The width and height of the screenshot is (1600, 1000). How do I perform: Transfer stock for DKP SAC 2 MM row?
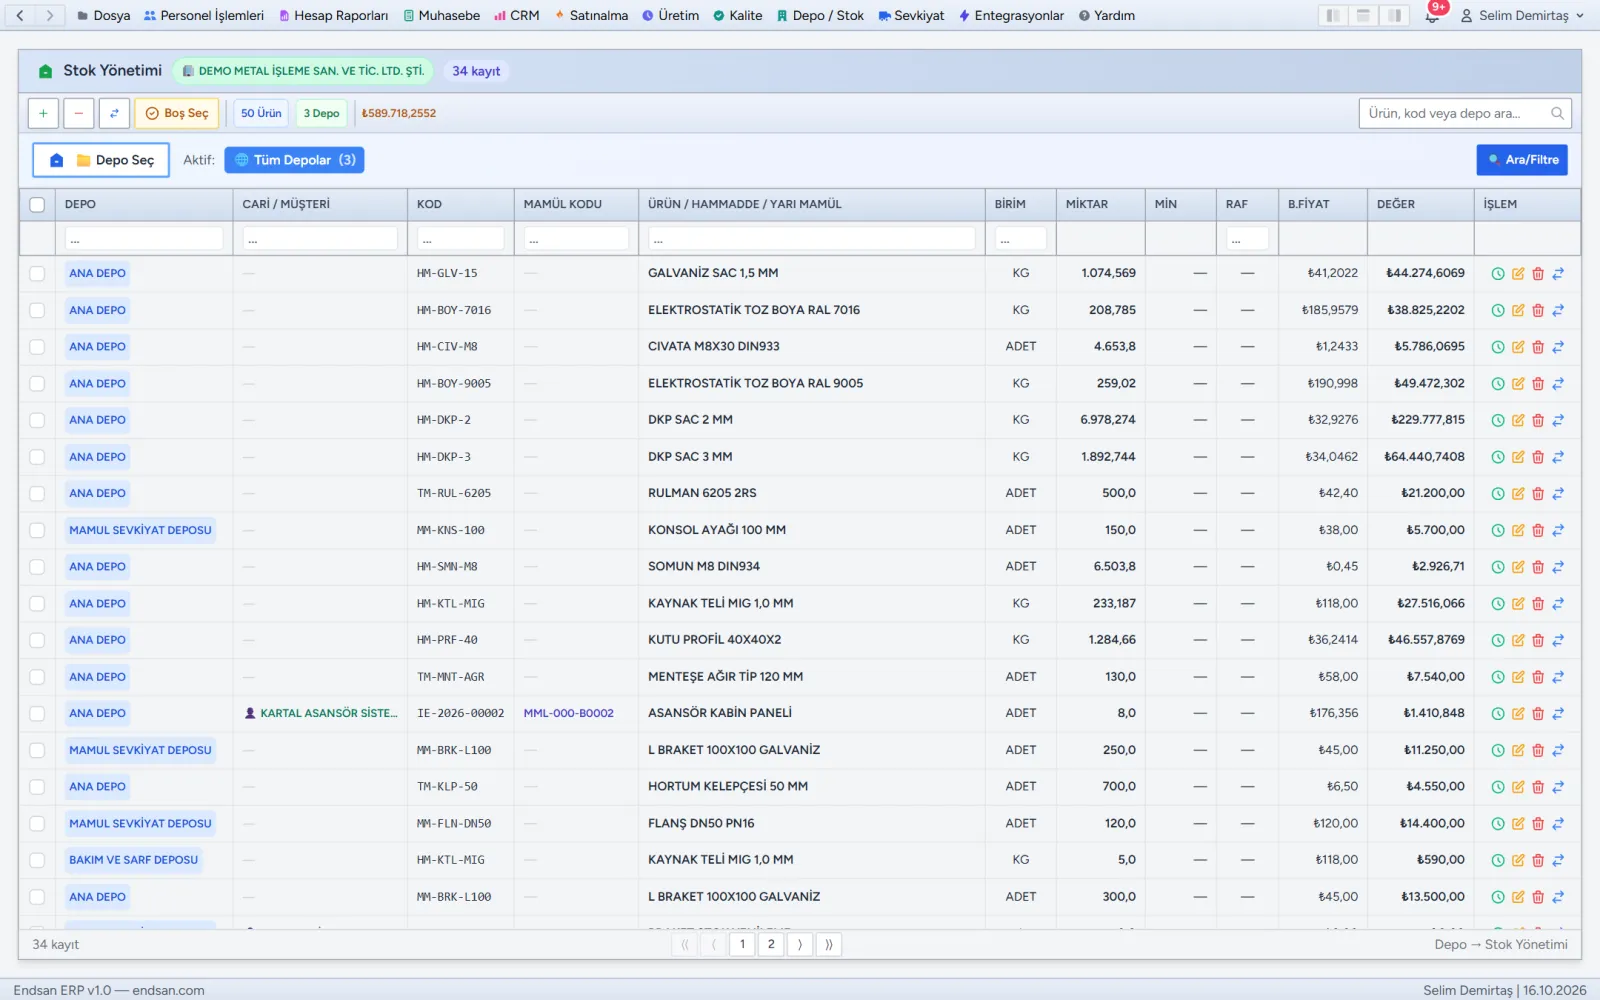[1558, 420]
